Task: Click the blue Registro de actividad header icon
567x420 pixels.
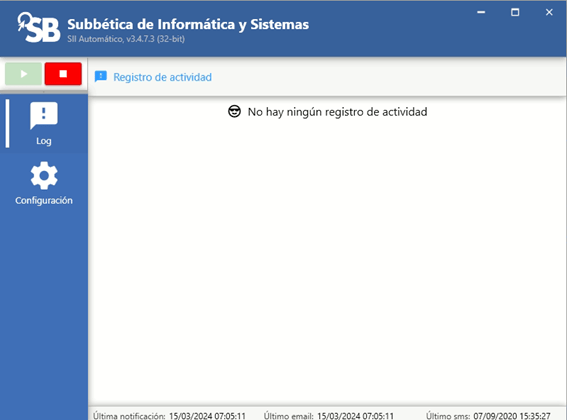Action: (x=101, y=77)
